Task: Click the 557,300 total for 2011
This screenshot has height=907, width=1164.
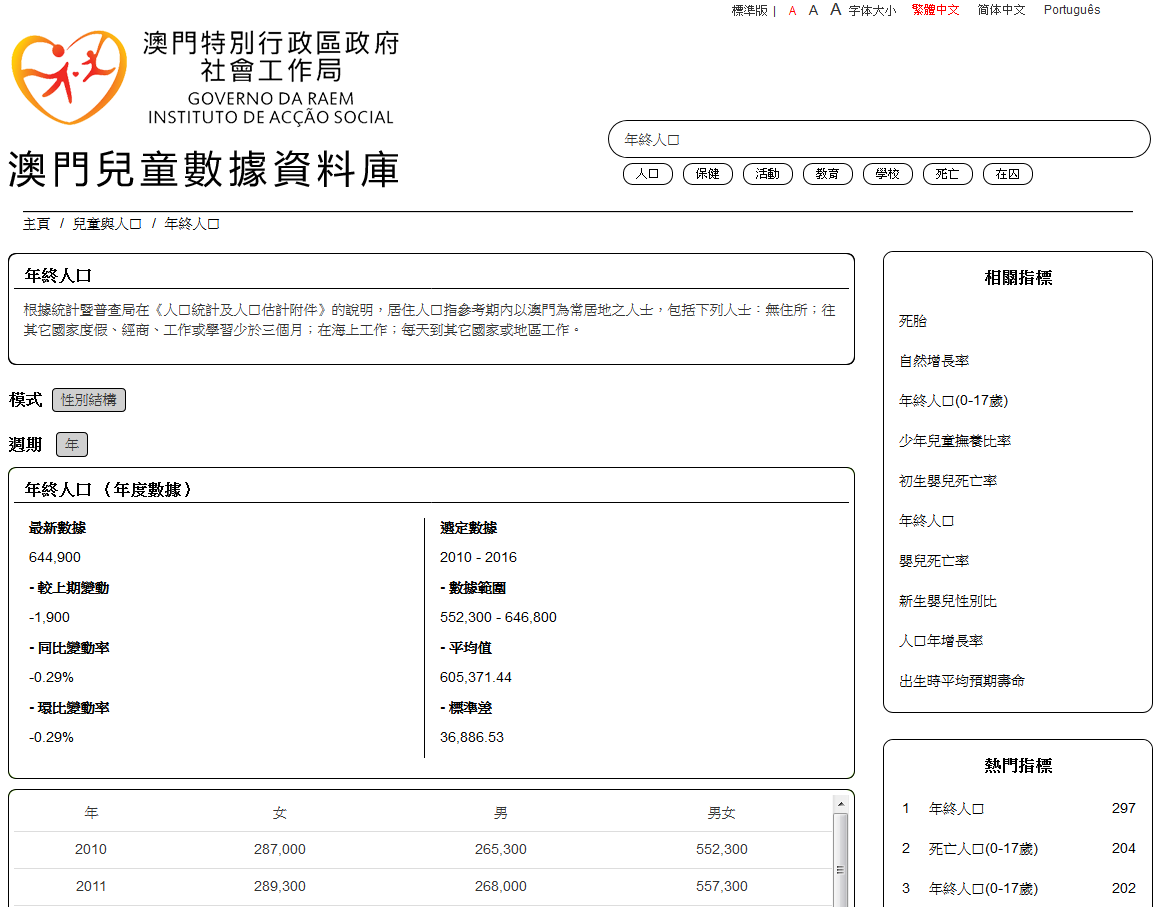Action: (721, 886)
